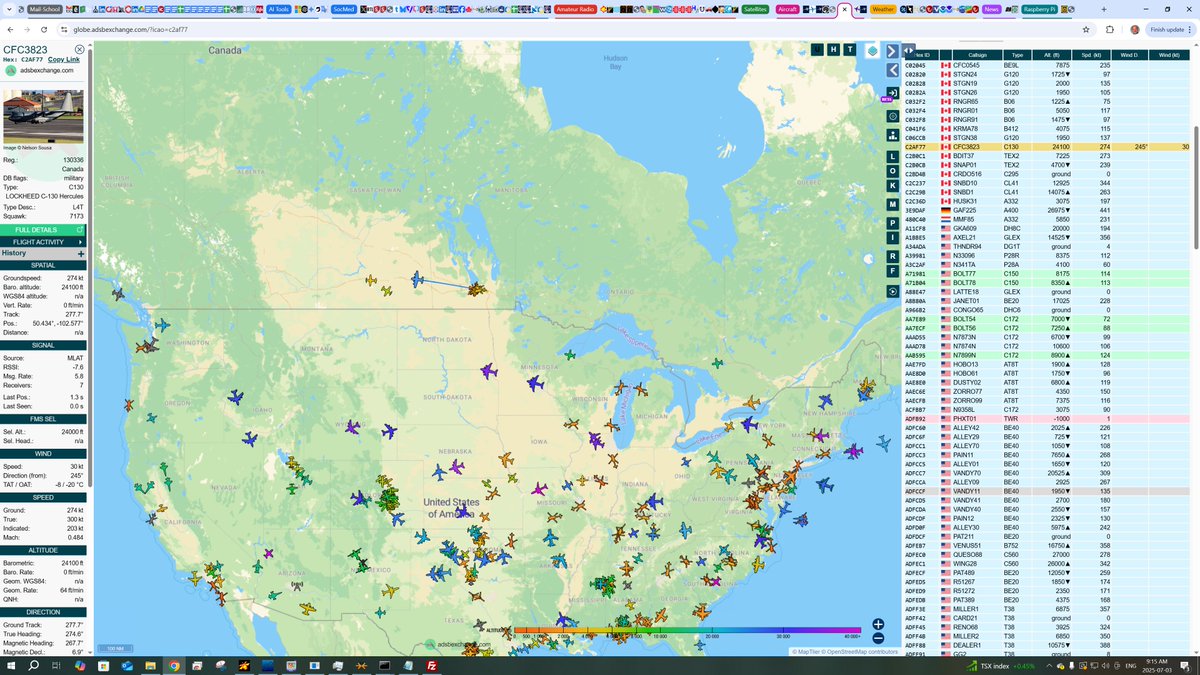This screenshot has height=675, width=1200.
Task: Toggle the F map option button
Action: coord(893,271)
